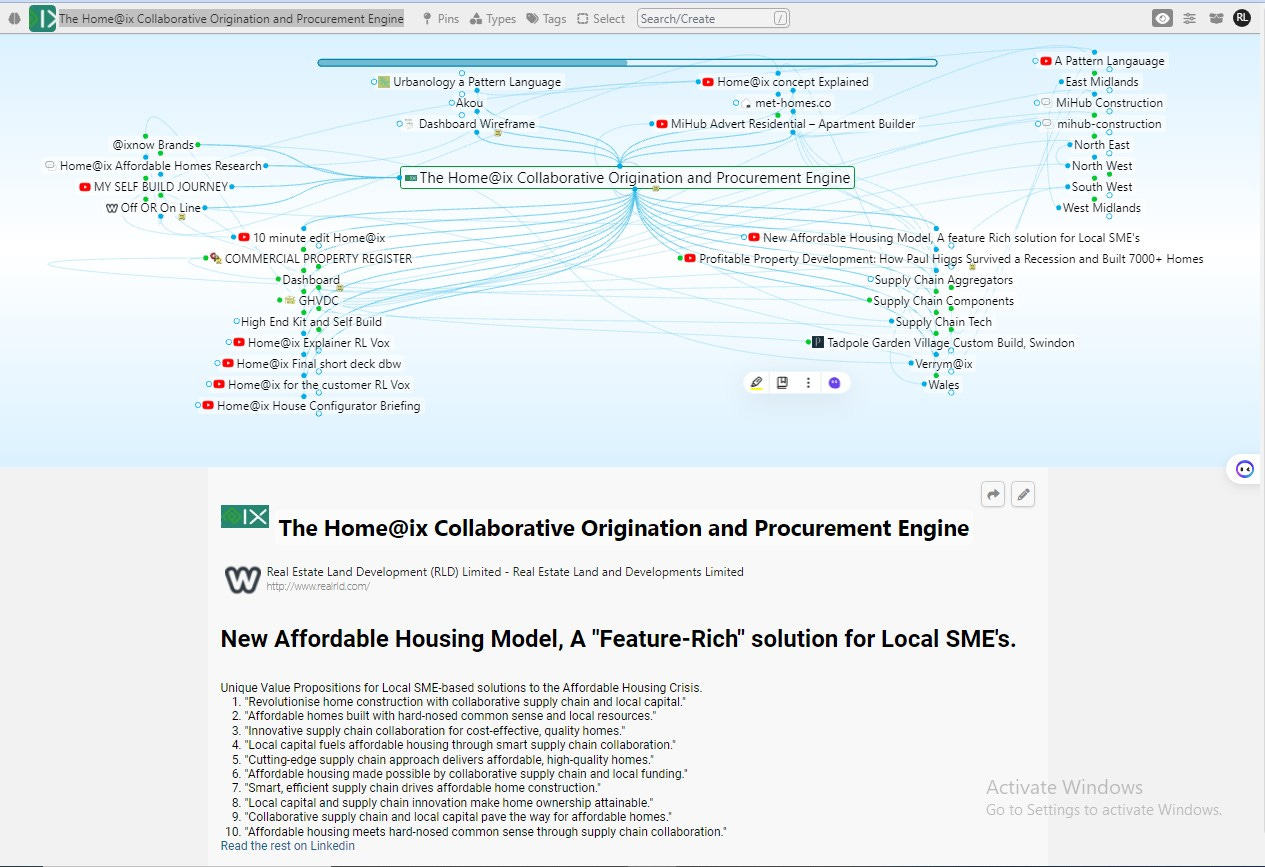The image size is (1265, 867).
Task: Open the East Midlands thought
Action: pos(1102,82)
